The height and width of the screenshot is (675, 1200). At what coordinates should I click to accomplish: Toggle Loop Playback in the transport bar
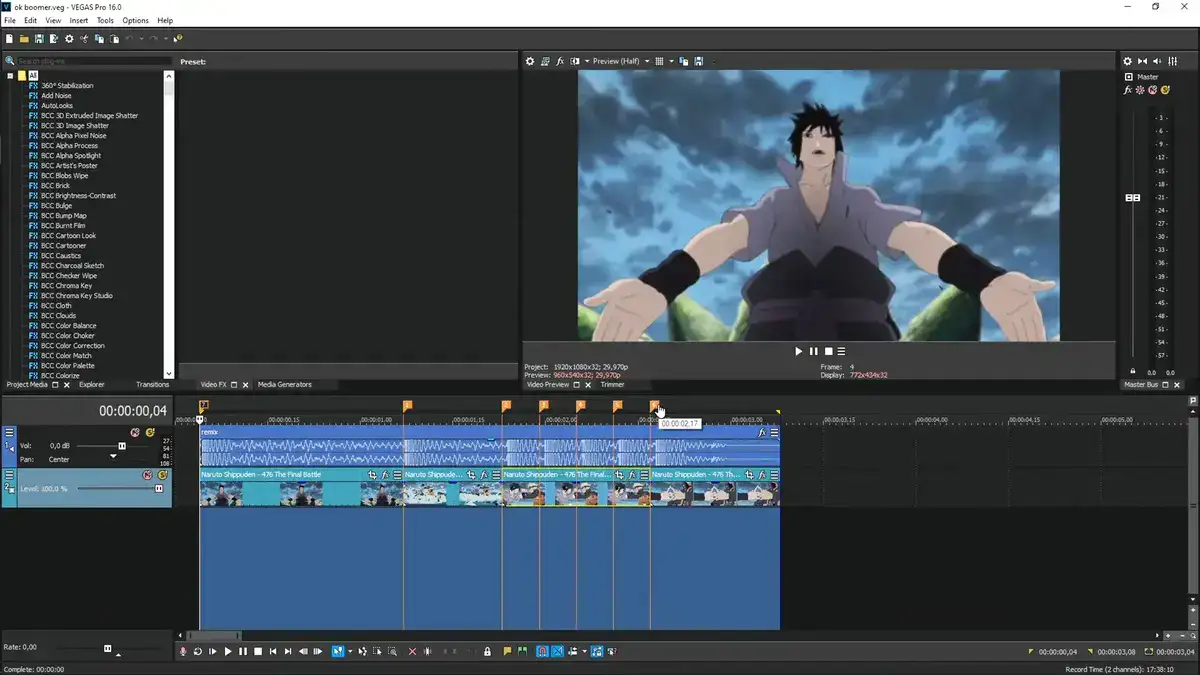pos(198,651)
